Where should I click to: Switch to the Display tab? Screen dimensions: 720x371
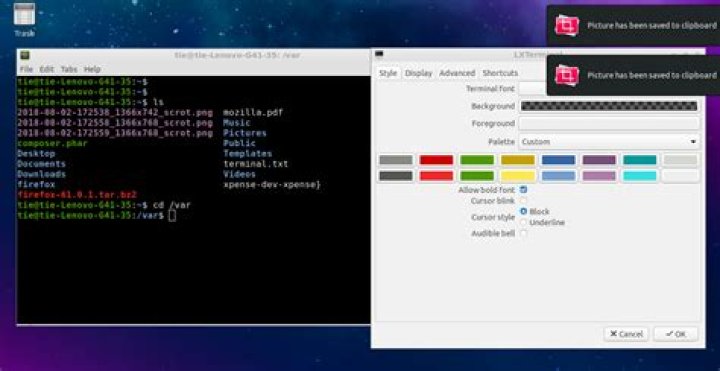pos(418,73)
